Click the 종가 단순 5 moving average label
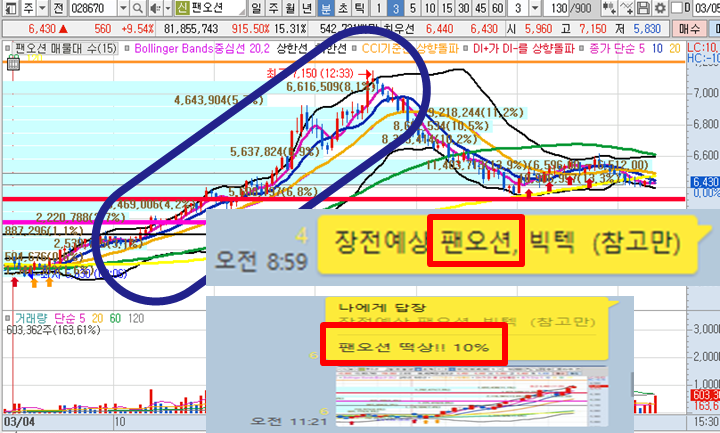The width and height of the screenshot is (720, 433). (x=617, y=48)
